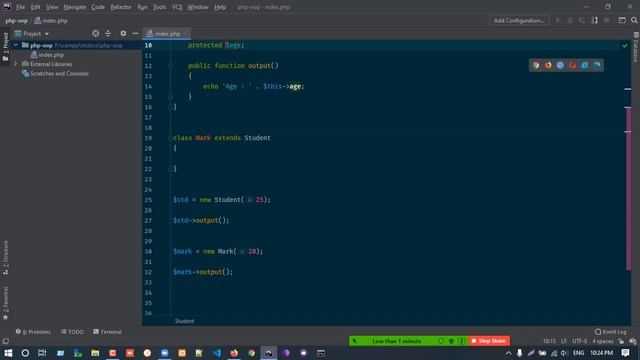The image size is (640, 360).
Task: Open in Firefox browser icon in editor
Action: click(548, 65)
